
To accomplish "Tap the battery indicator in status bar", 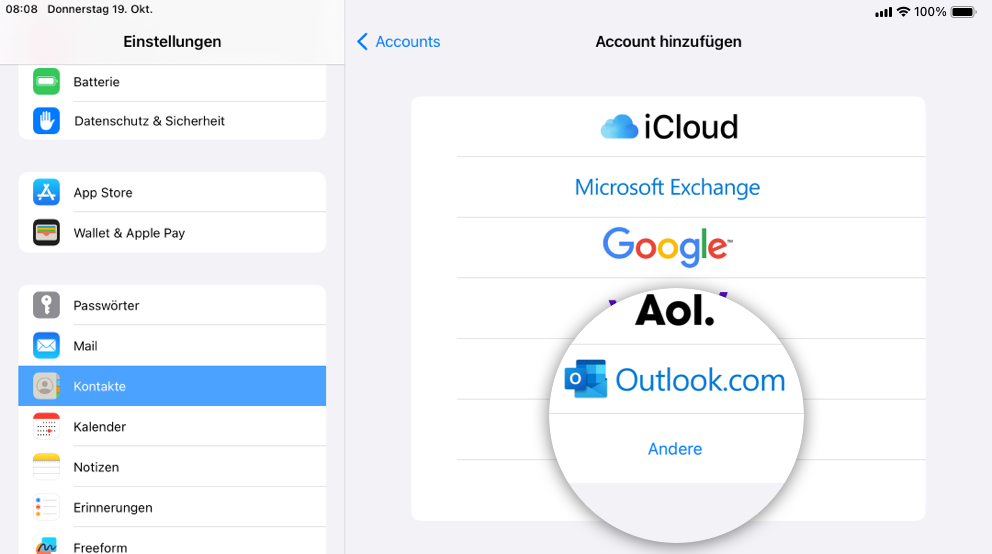I will (x=964, y=11).
